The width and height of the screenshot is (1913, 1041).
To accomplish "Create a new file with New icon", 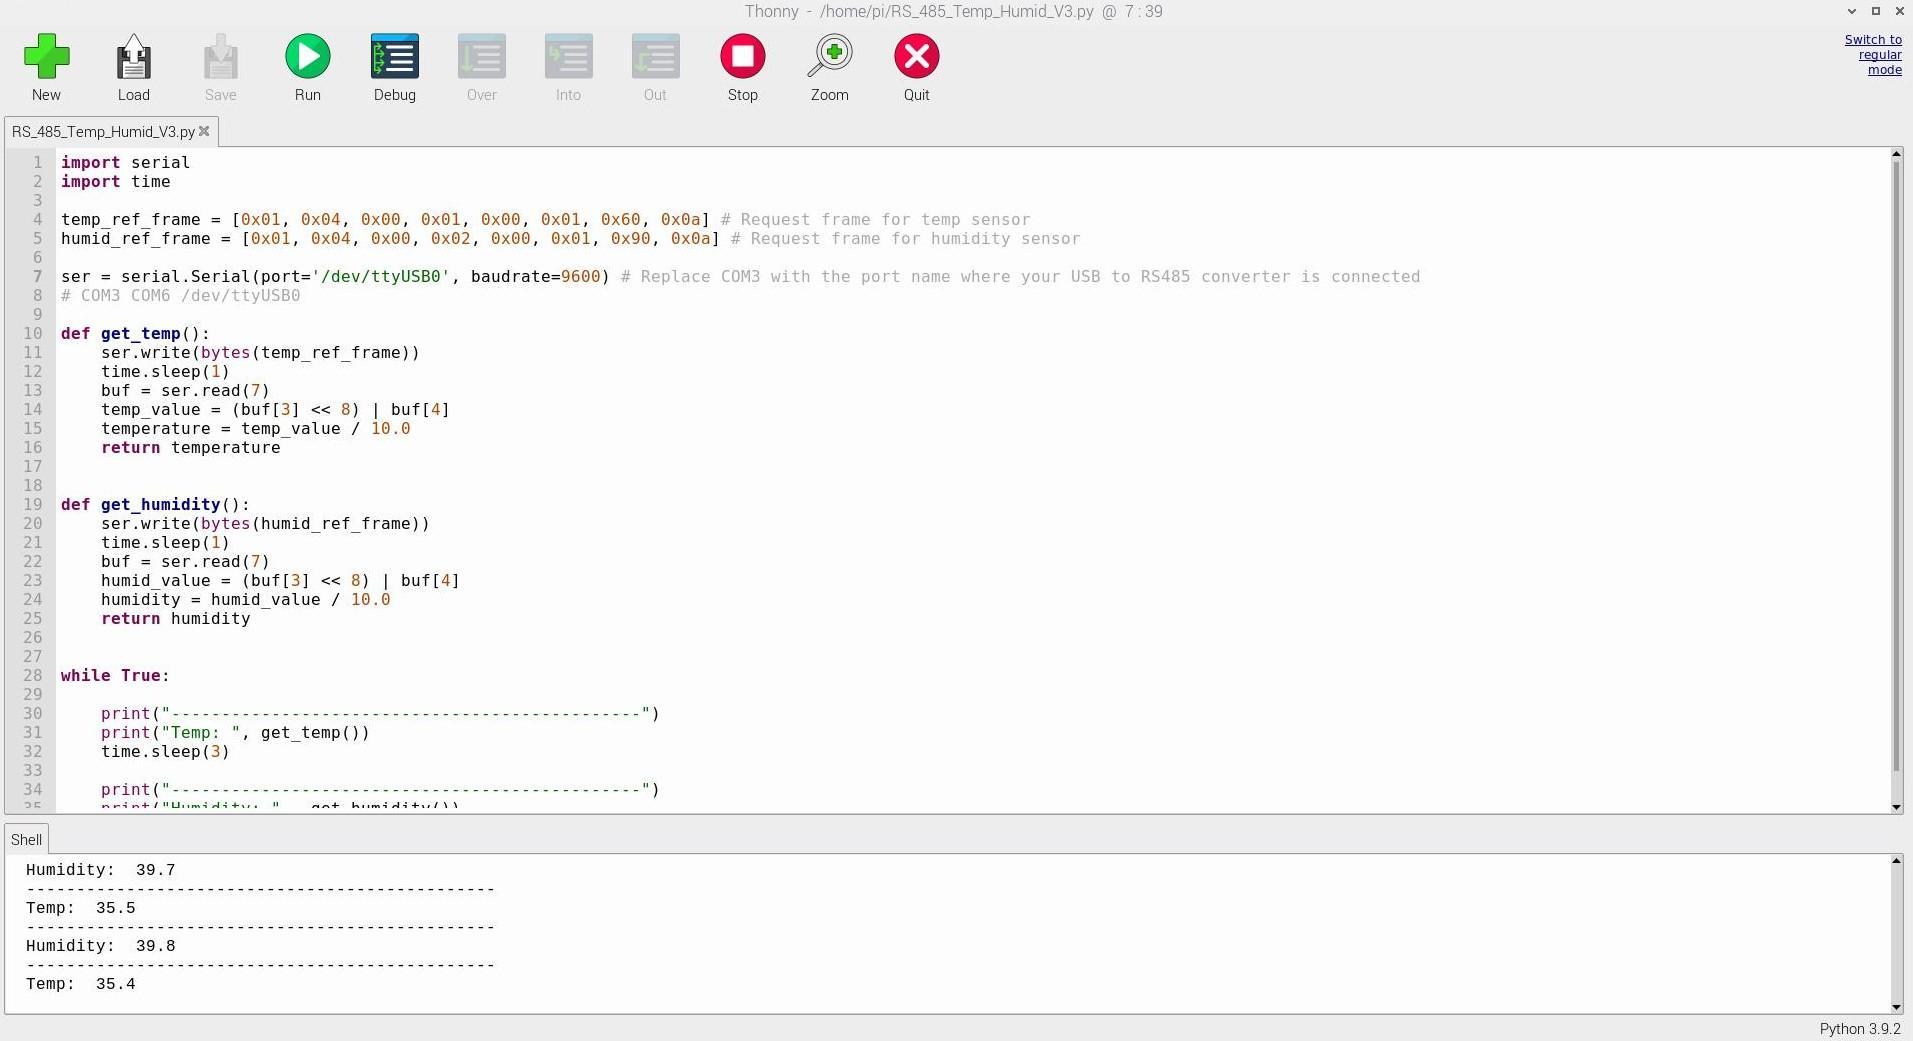I will (x=46, y=57).
